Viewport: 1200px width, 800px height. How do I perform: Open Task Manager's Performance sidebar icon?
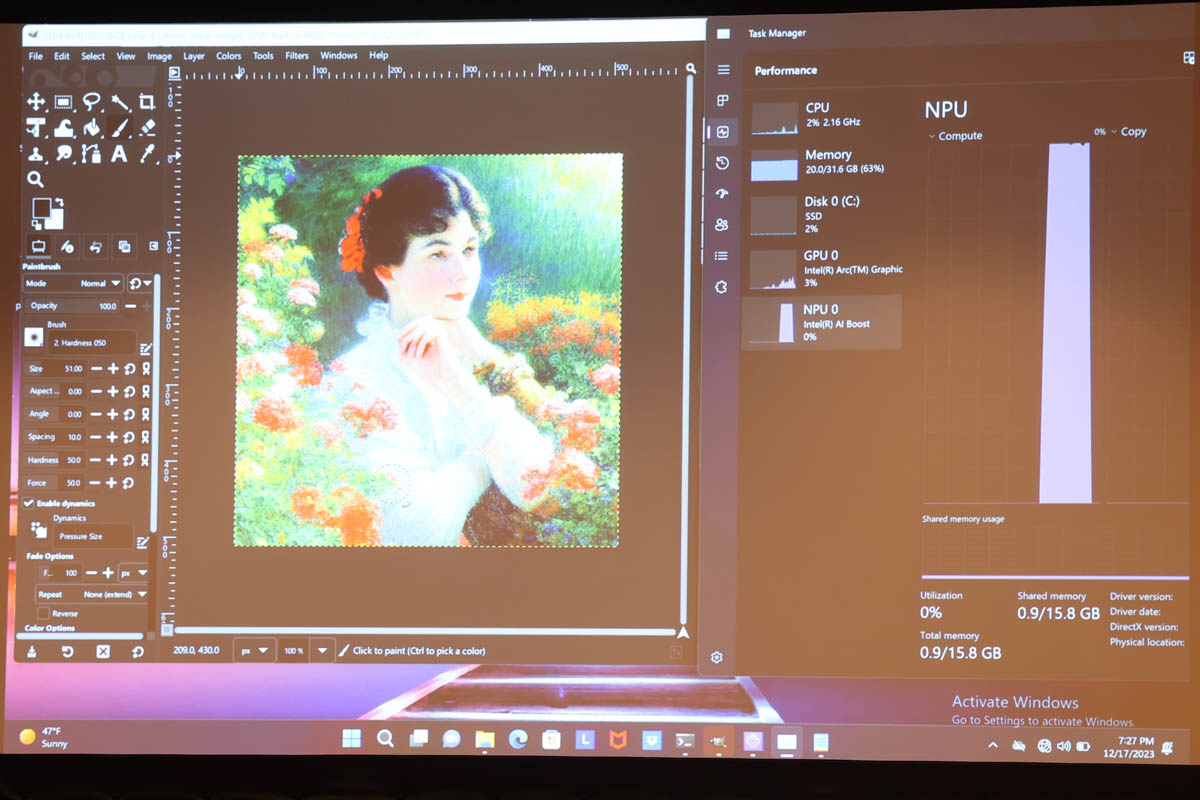click(x=721, y=131)
